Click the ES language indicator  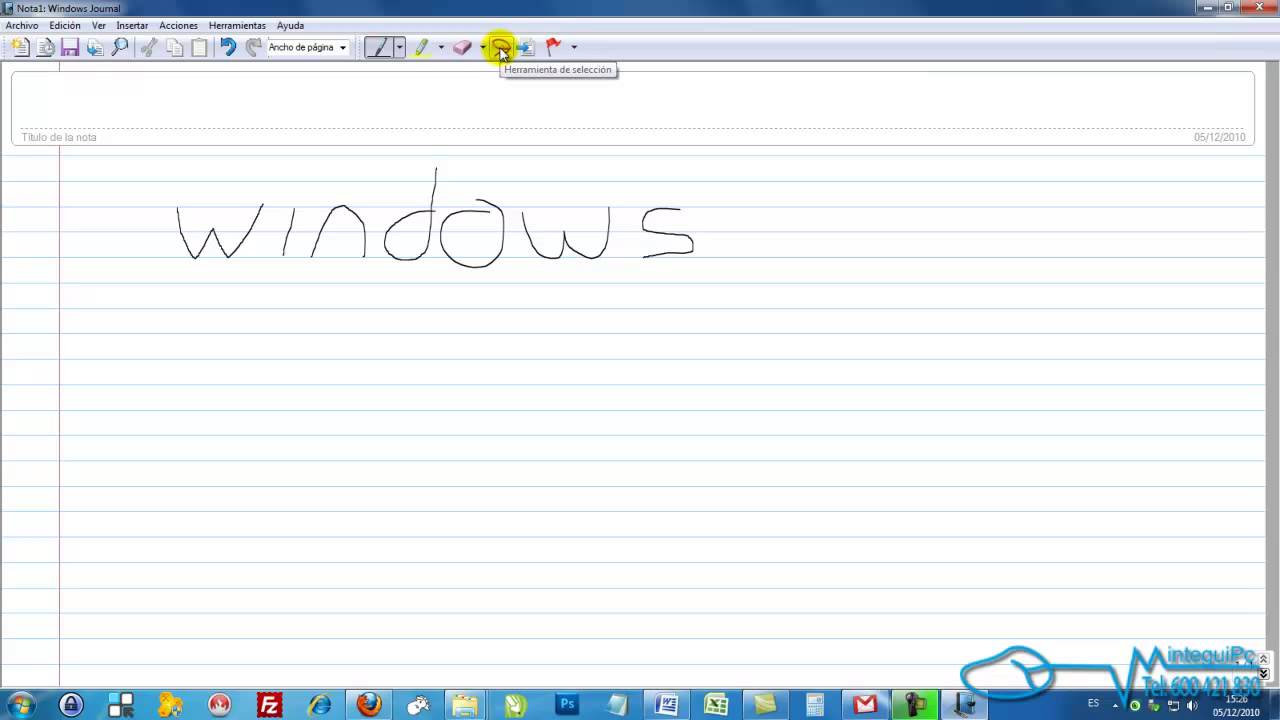(x=1093, y=703)
